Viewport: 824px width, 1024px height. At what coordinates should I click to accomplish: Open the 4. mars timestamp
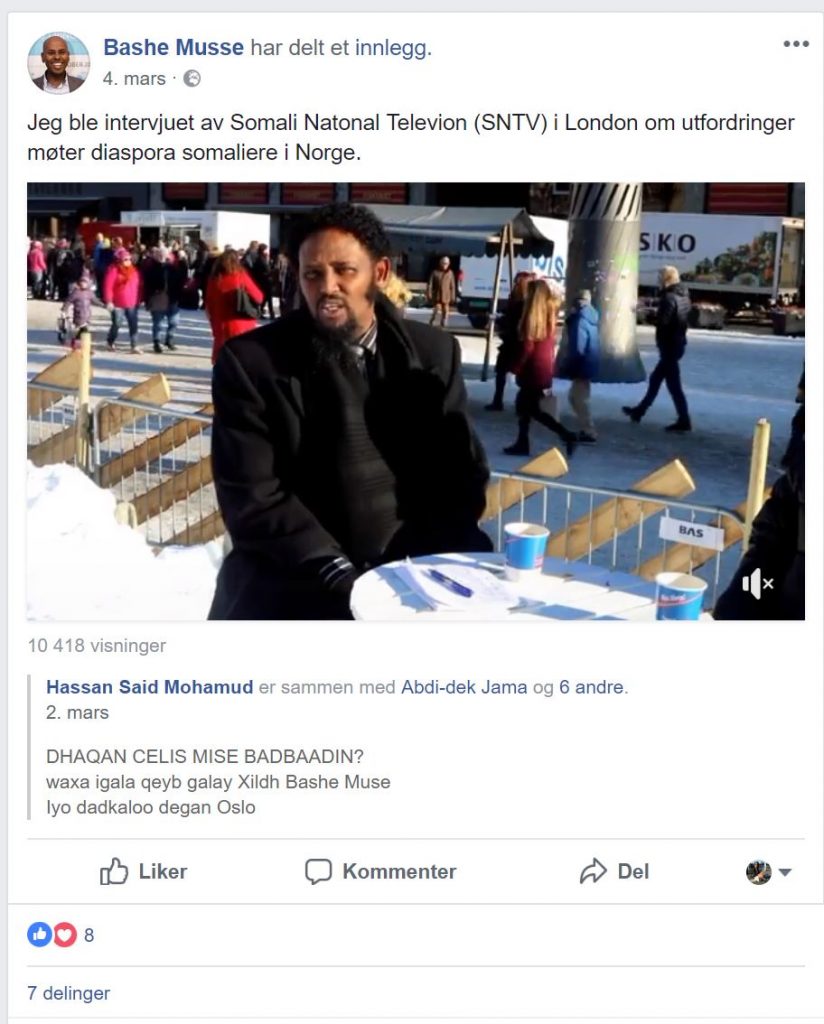[134, 79]
